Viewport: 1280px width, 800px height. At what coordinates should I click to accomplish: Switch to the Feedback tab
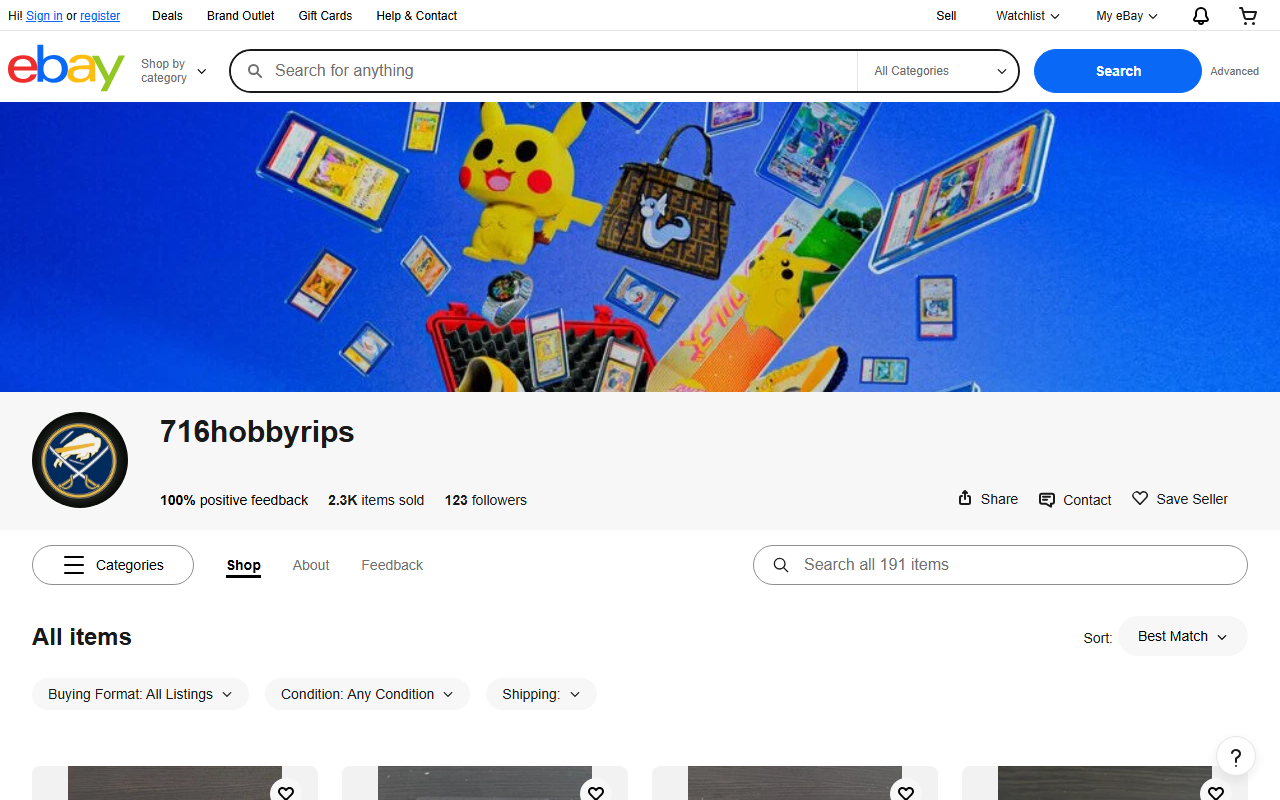point(392,565)
